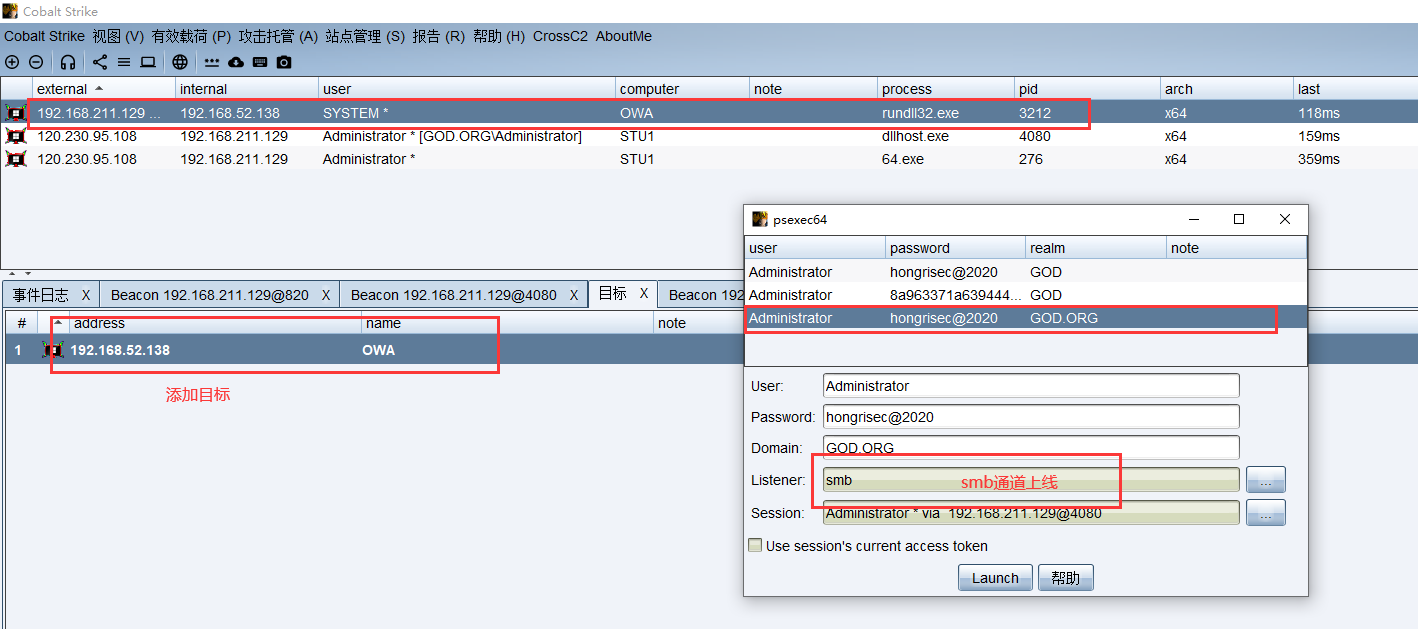Viewport: 1418px width, 629px height.
Task: Click the Listener field showing smb
Action: point(1031,480)
